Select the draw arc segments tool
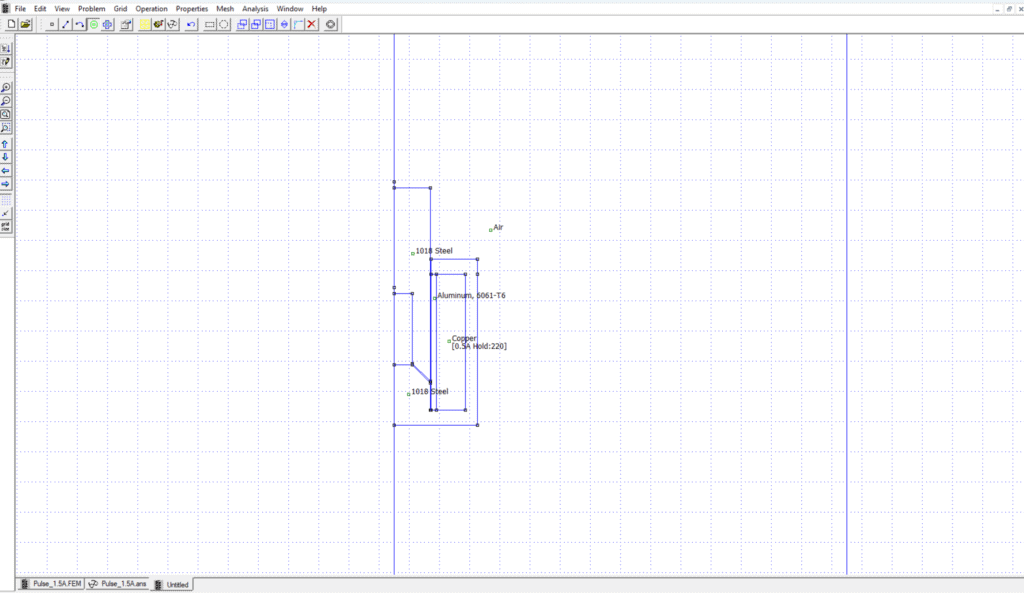 [79, 24]
